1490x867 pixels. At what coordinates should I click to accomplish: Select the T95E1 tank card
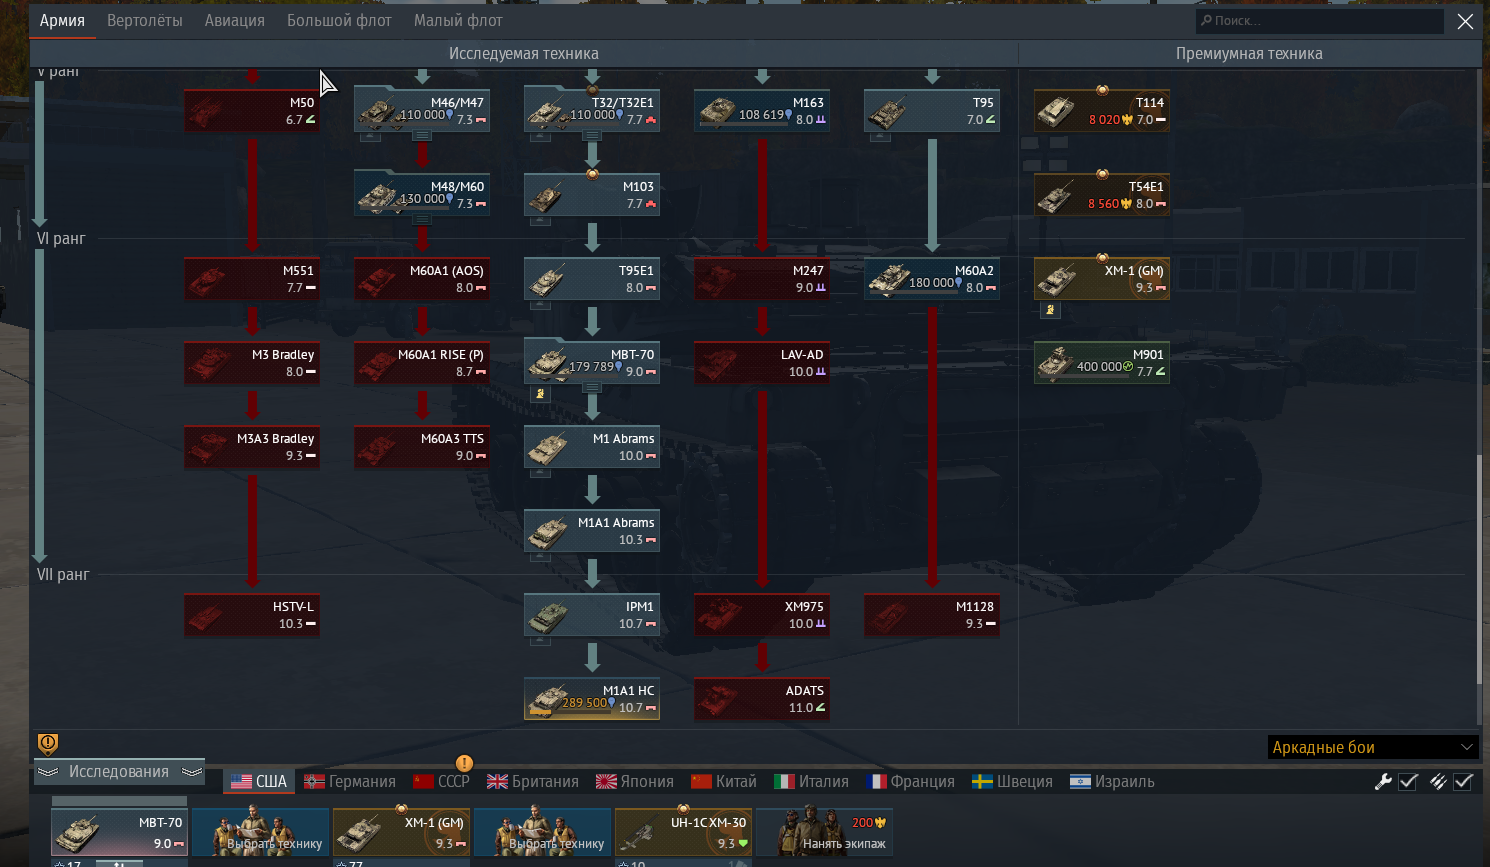592,278
